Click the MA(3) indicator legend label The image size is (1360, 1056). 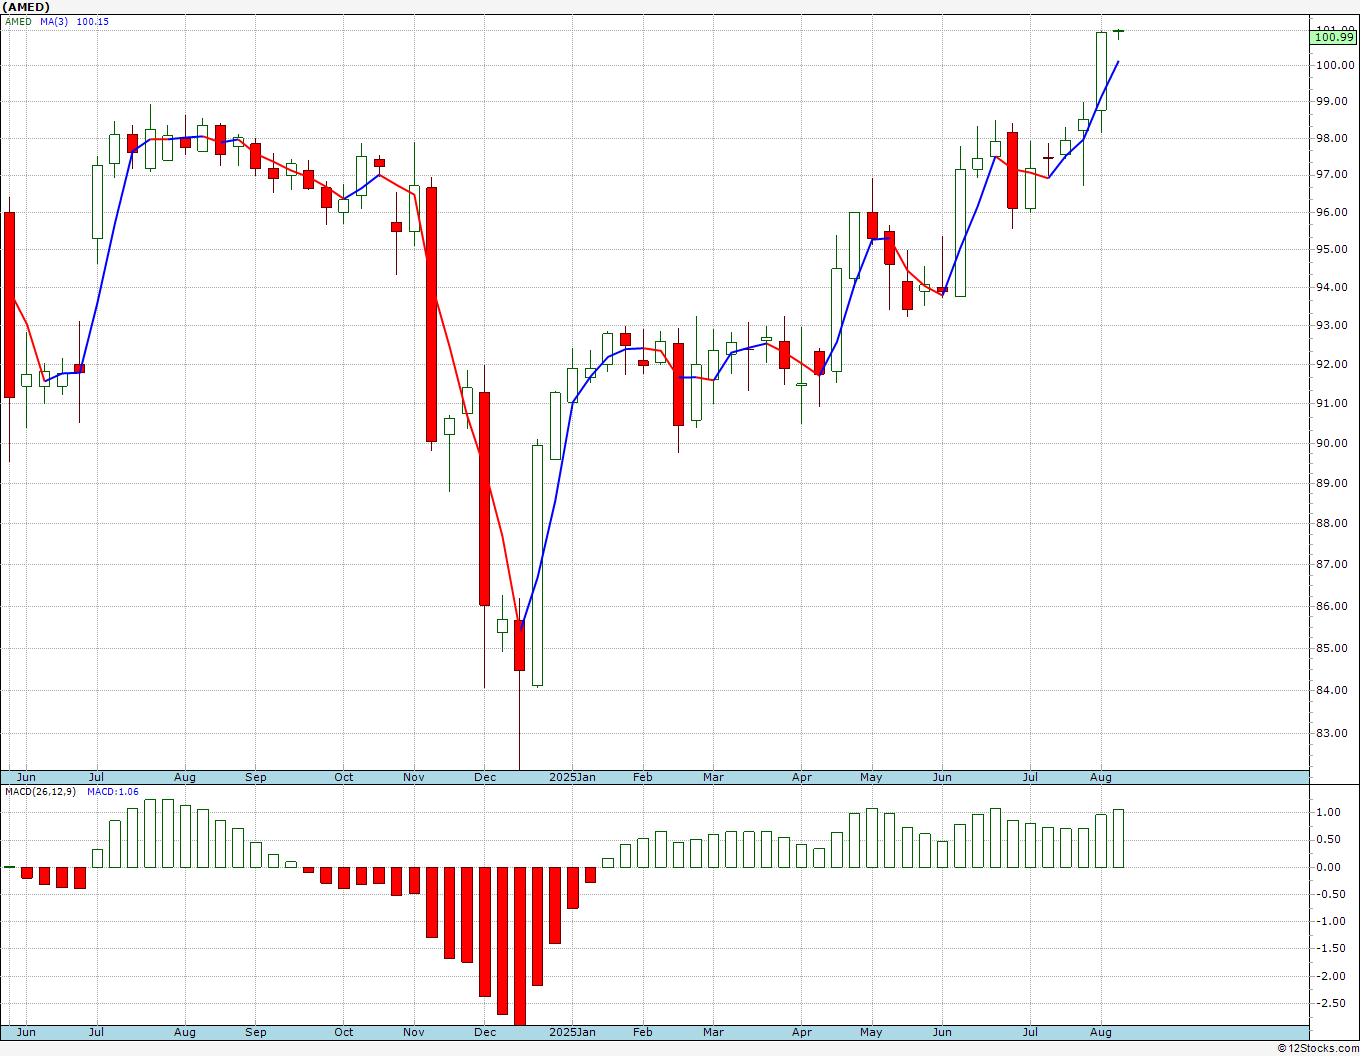pos(54,22)
